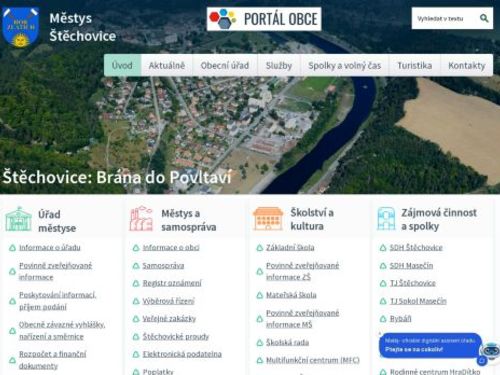500x375 pixels.
Task: Open the Poplatky link
Action: click(158, 371)
